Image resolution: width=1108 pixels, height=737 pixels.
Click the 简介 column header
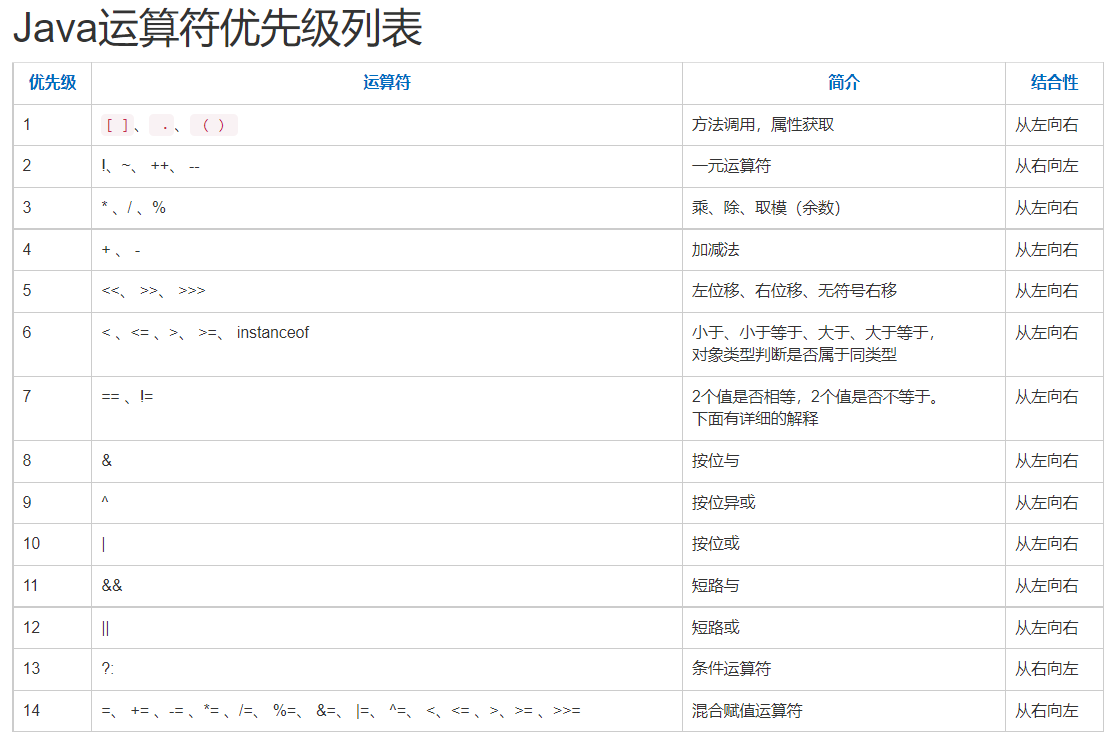[844, 83]
